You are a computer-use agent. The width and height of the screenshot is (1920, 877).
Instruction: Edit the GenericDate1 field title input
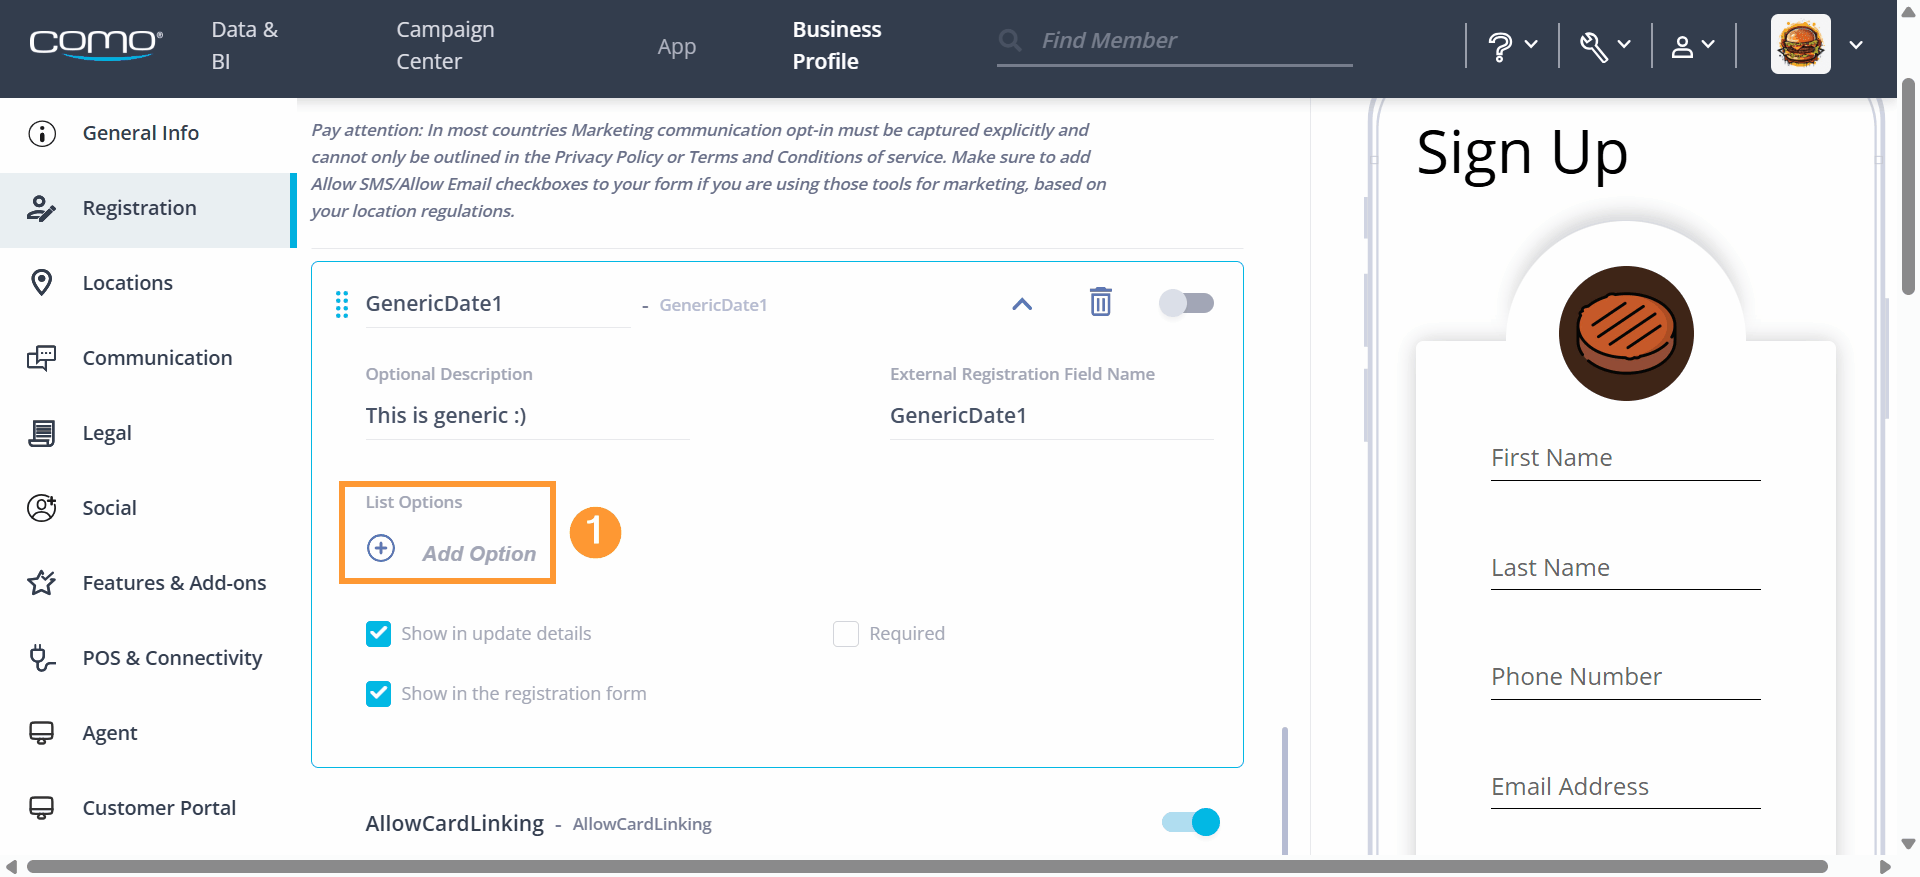(497, 304)
